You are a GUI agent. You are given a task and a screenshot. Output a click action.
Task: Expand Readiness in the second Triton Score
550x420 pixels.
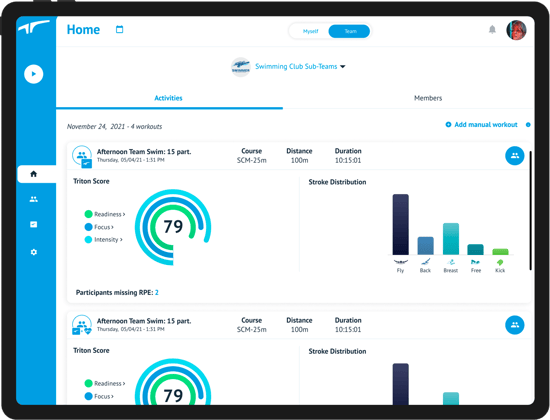tap(109, 384)
